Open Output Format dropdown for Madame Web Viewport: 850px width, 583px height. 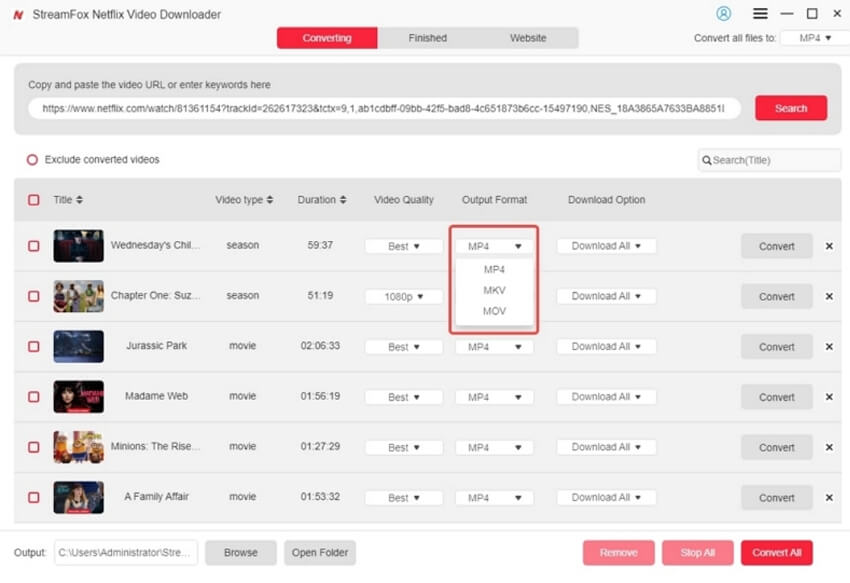tap(494, 397)
